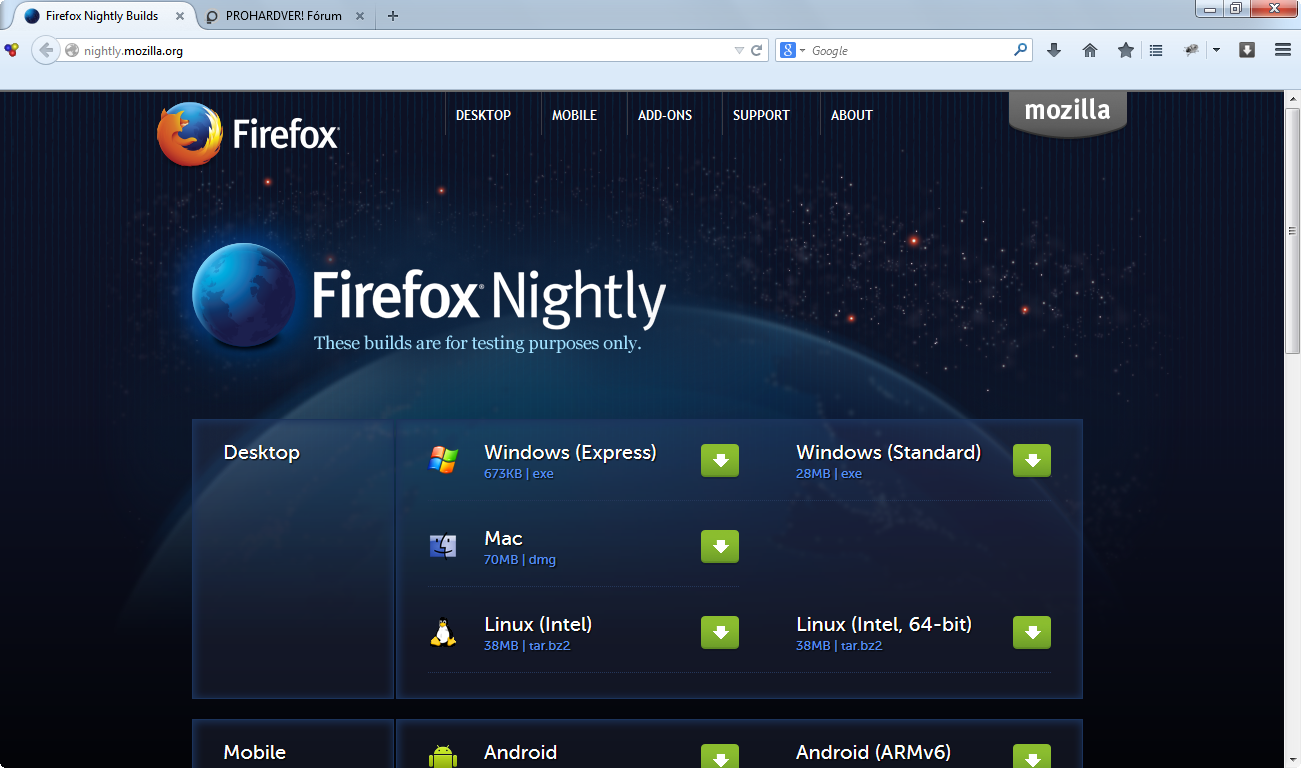Click the colorful balls add-on icon left of back button

(x=11, y=50)
